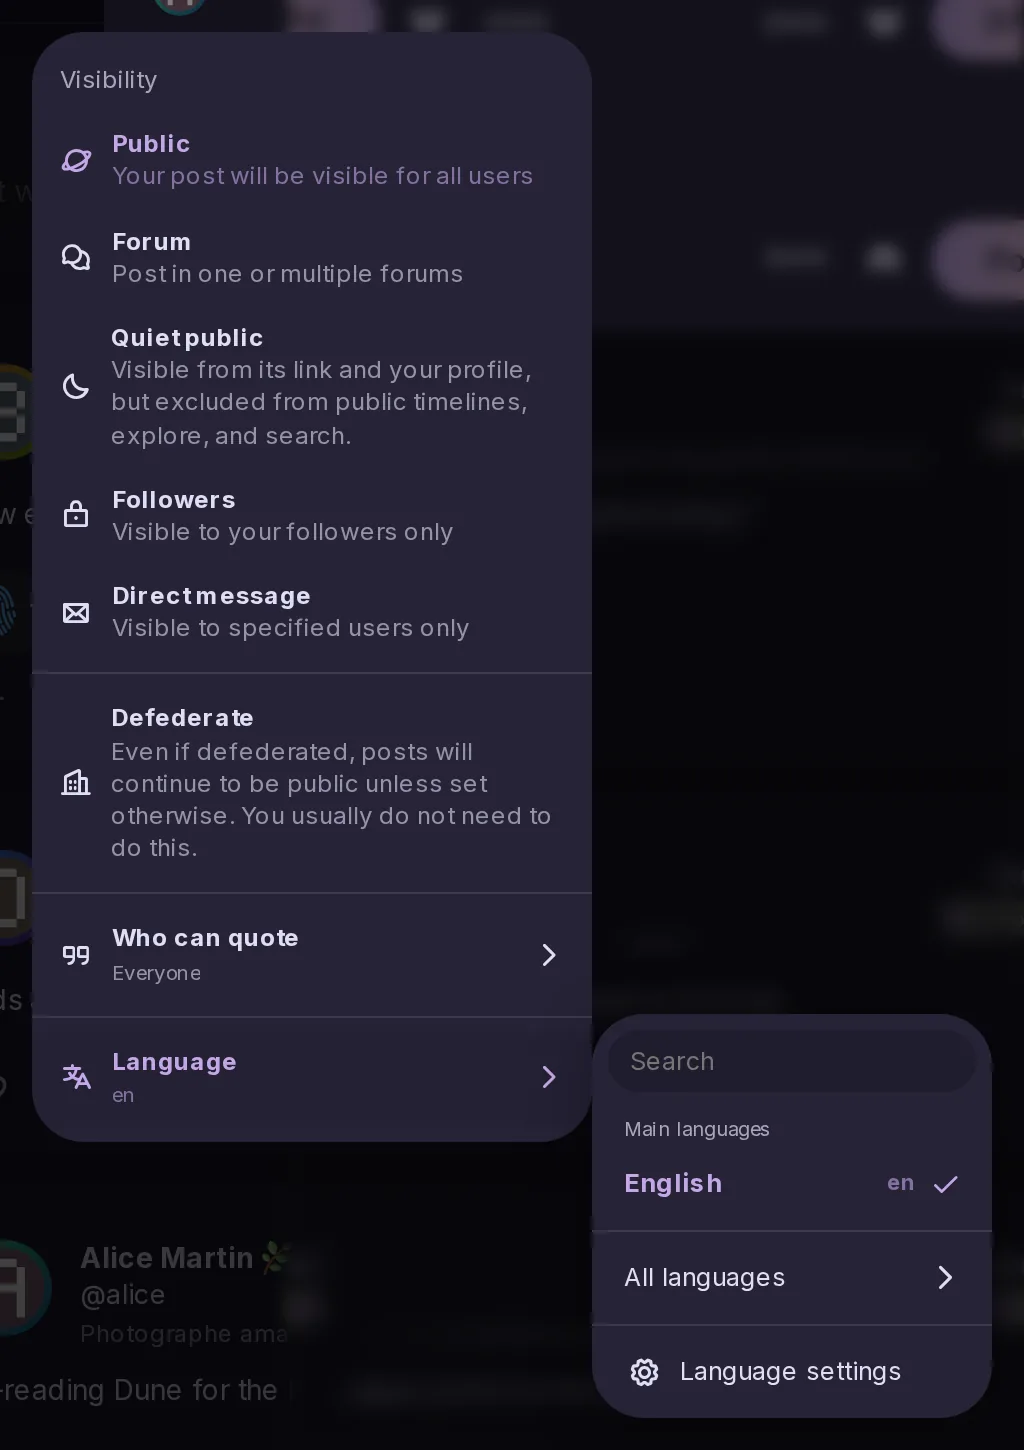
Task: Click the Forum speech bubbles icon
Action: point(76,258)
